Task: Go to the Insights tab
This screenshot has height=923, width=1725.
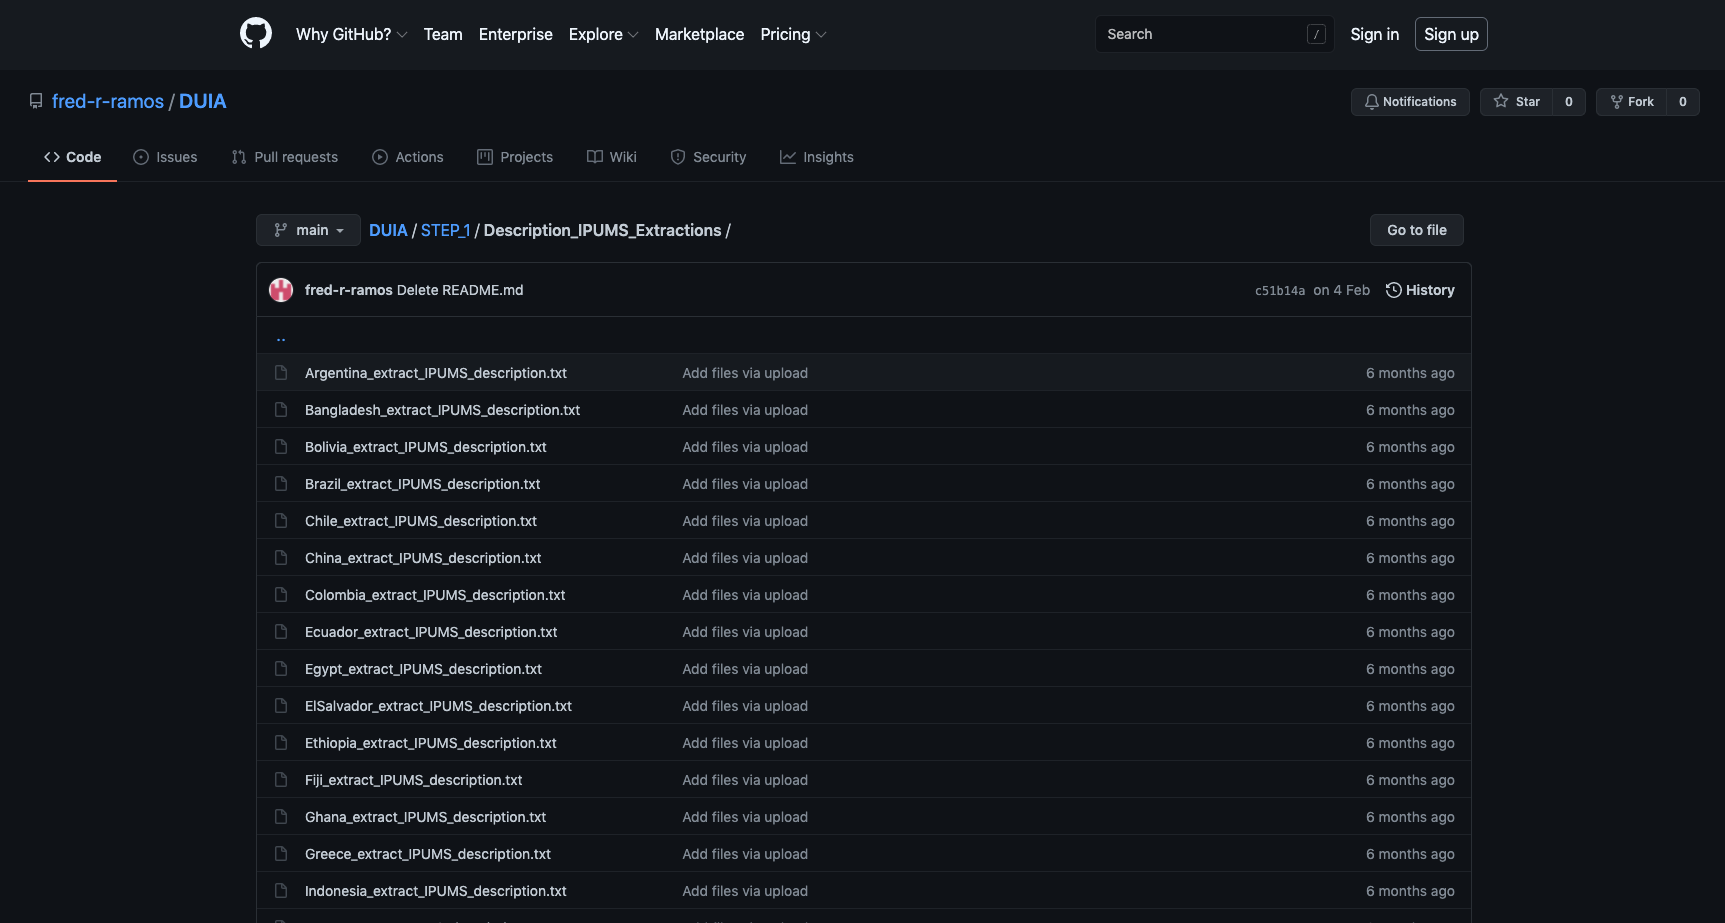Action: [x=817, y=157]
